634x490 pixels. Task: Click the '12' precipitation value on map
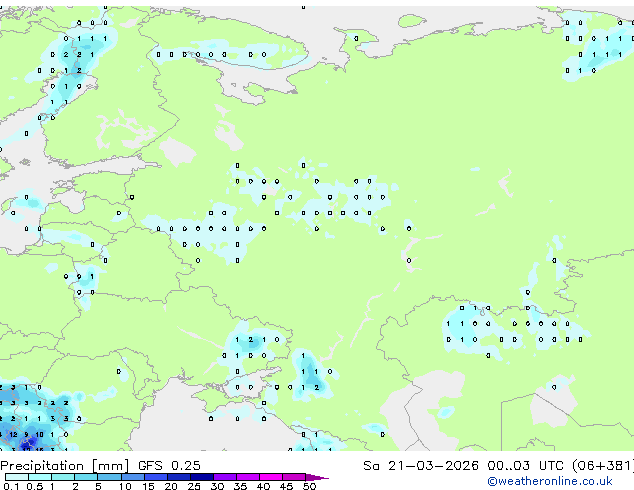click(x=13, y=435)
